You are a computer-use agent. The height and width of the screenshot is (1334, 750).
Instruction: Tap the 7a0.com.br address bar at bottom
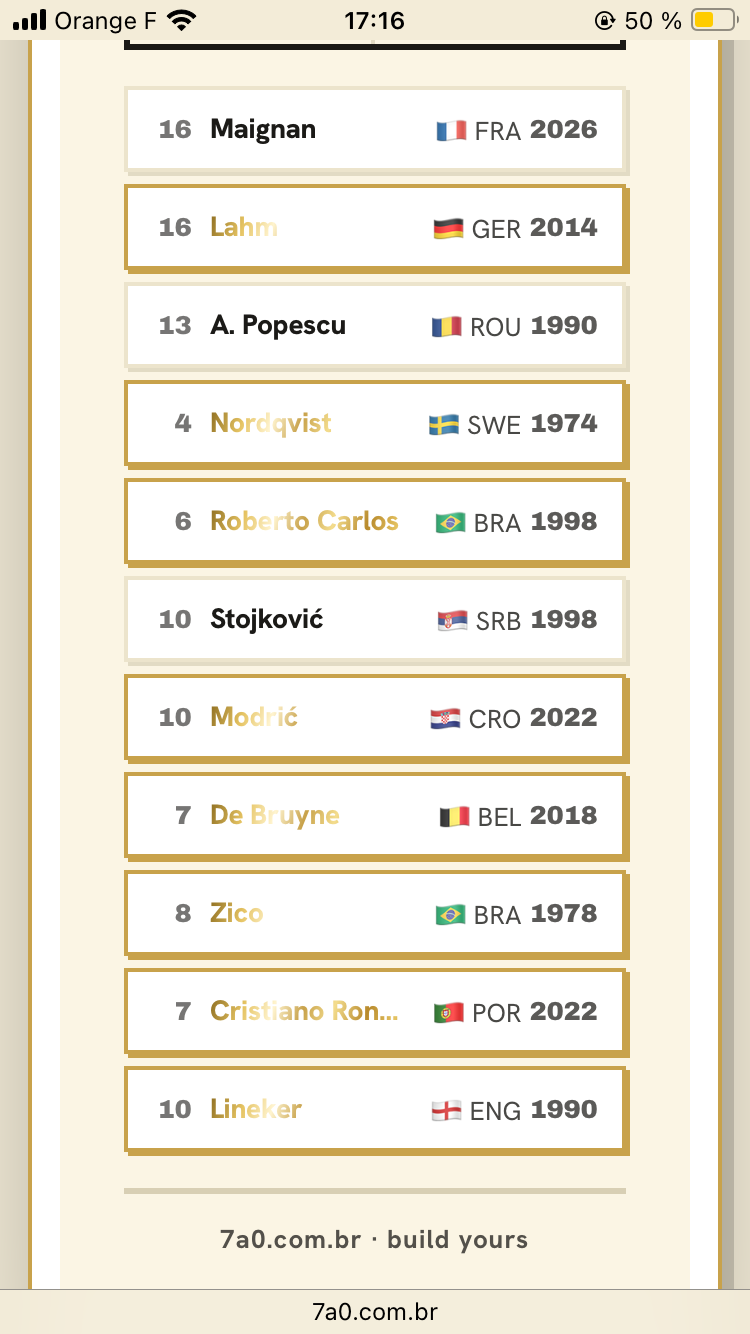tap(375, 1311)
